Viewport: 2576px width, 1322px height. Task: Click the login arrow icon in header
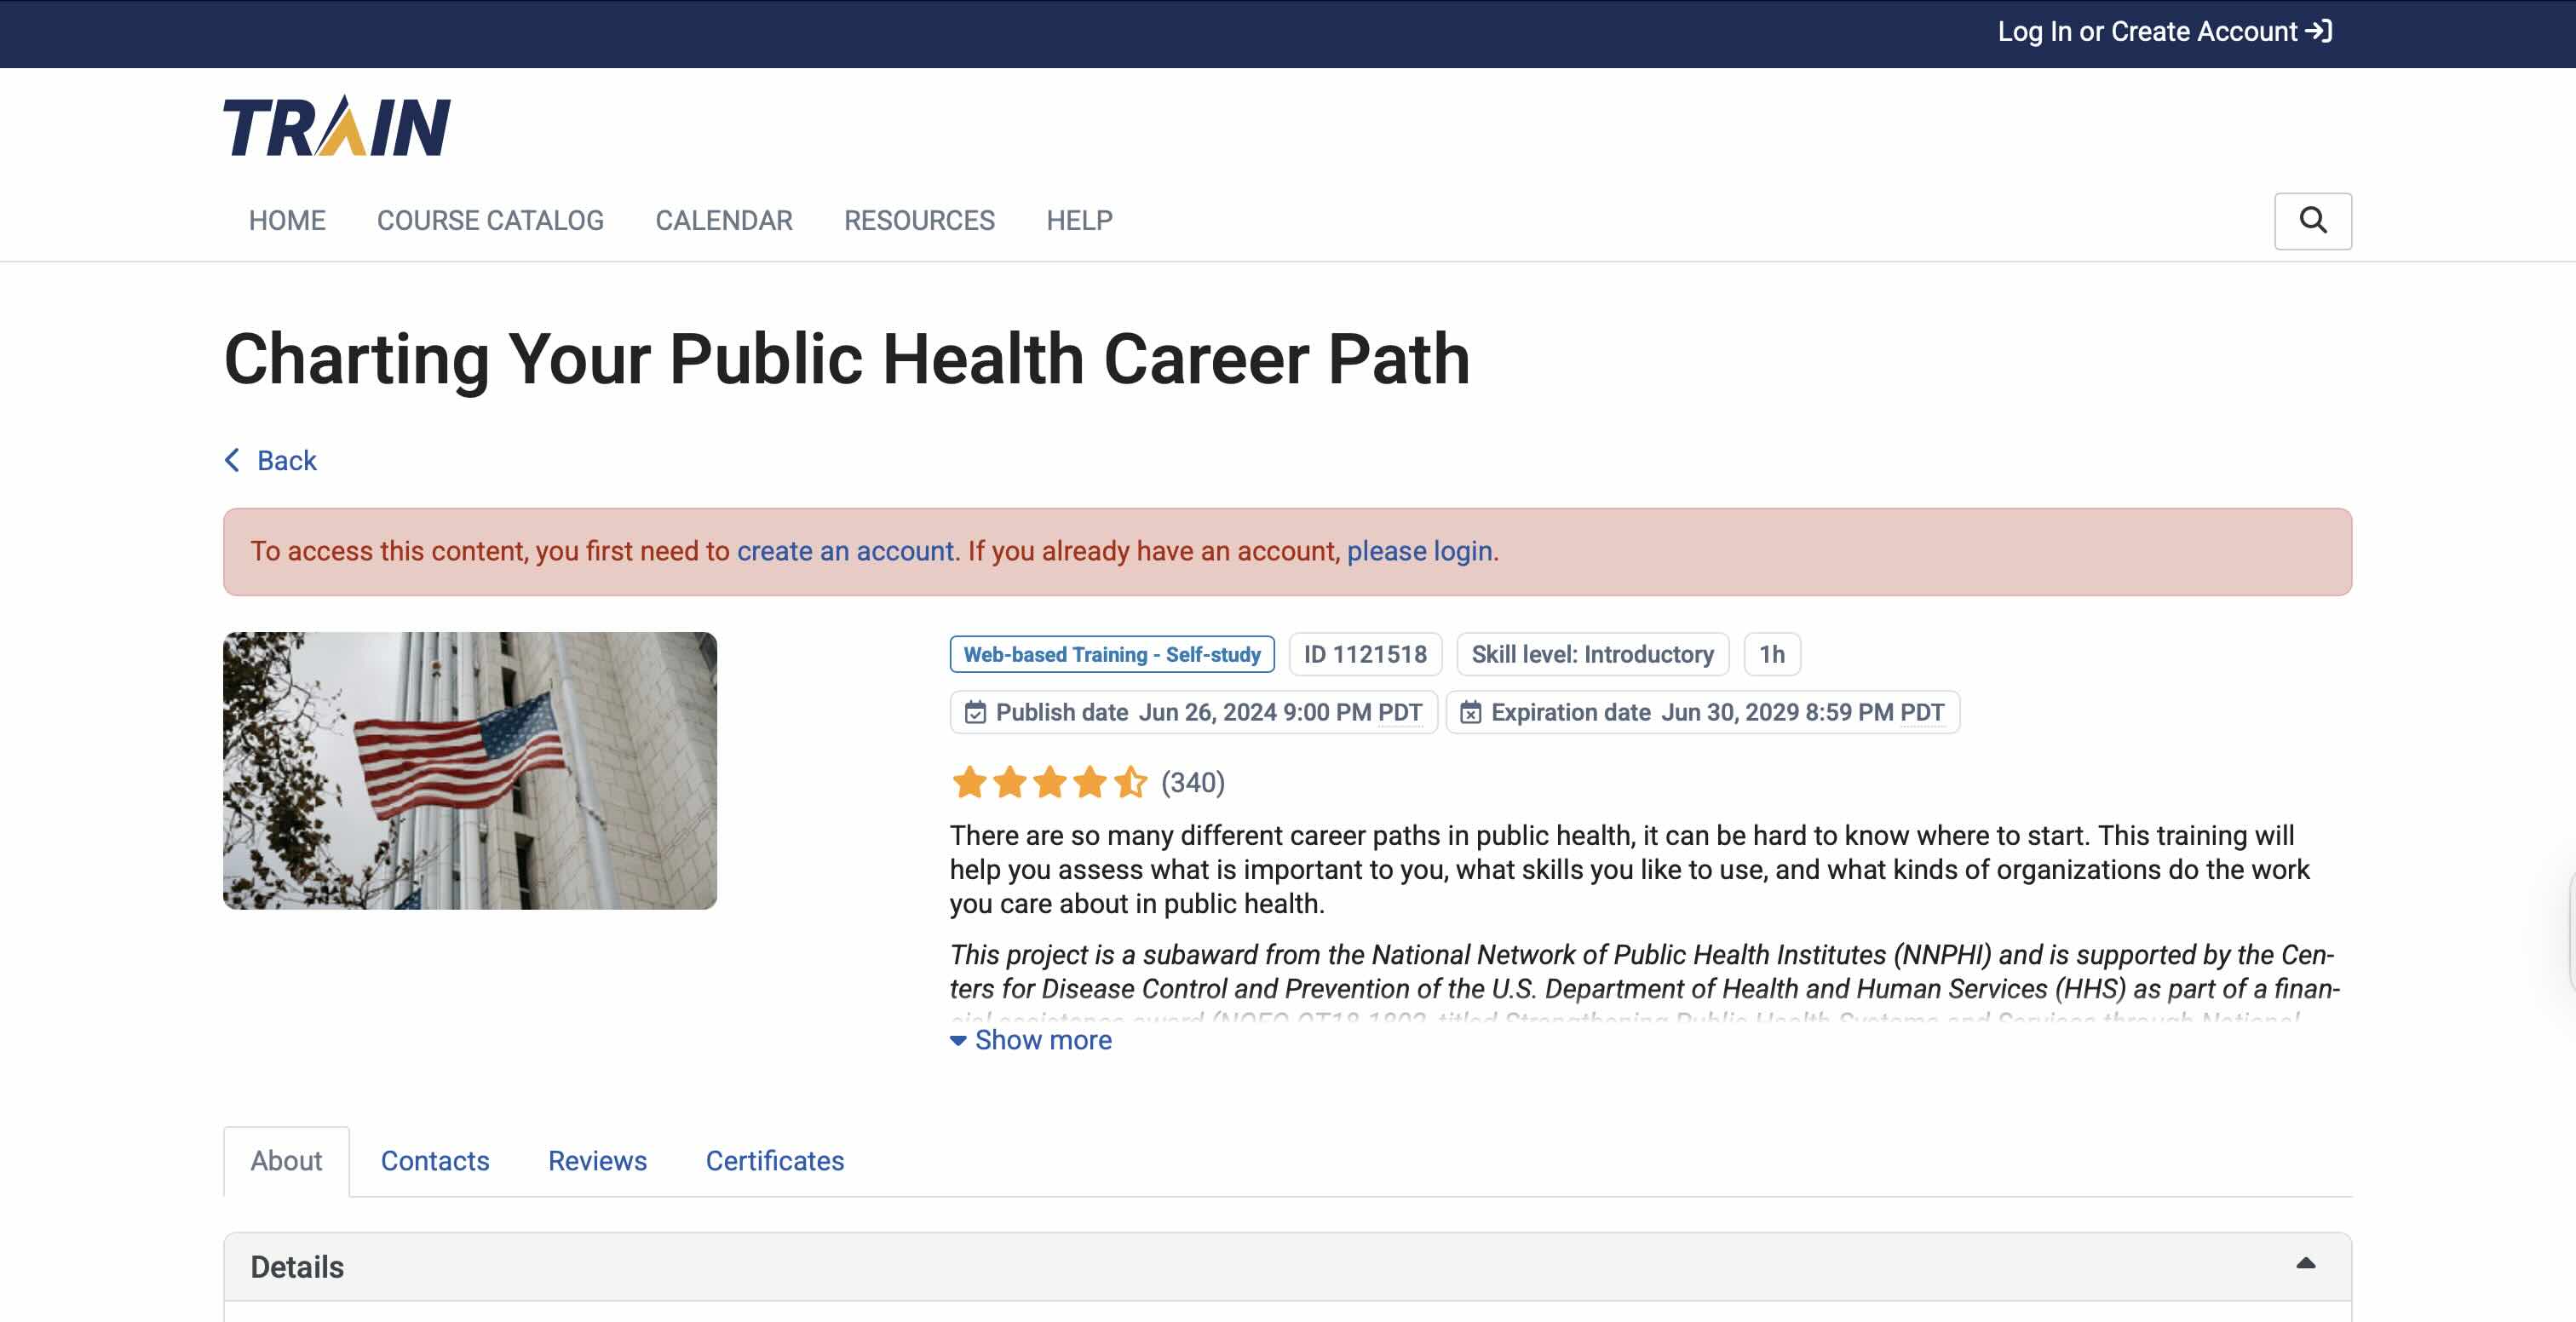[2319, 31]
